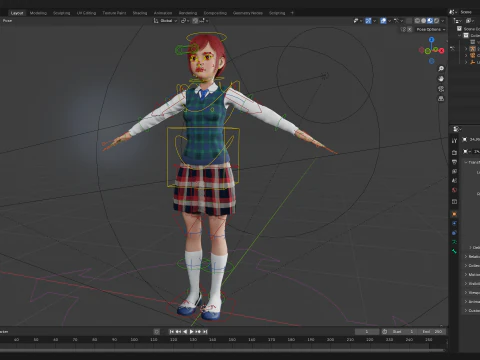Click the Start frame field
This screenshot has height=360, width=480.
pos(402,332)
